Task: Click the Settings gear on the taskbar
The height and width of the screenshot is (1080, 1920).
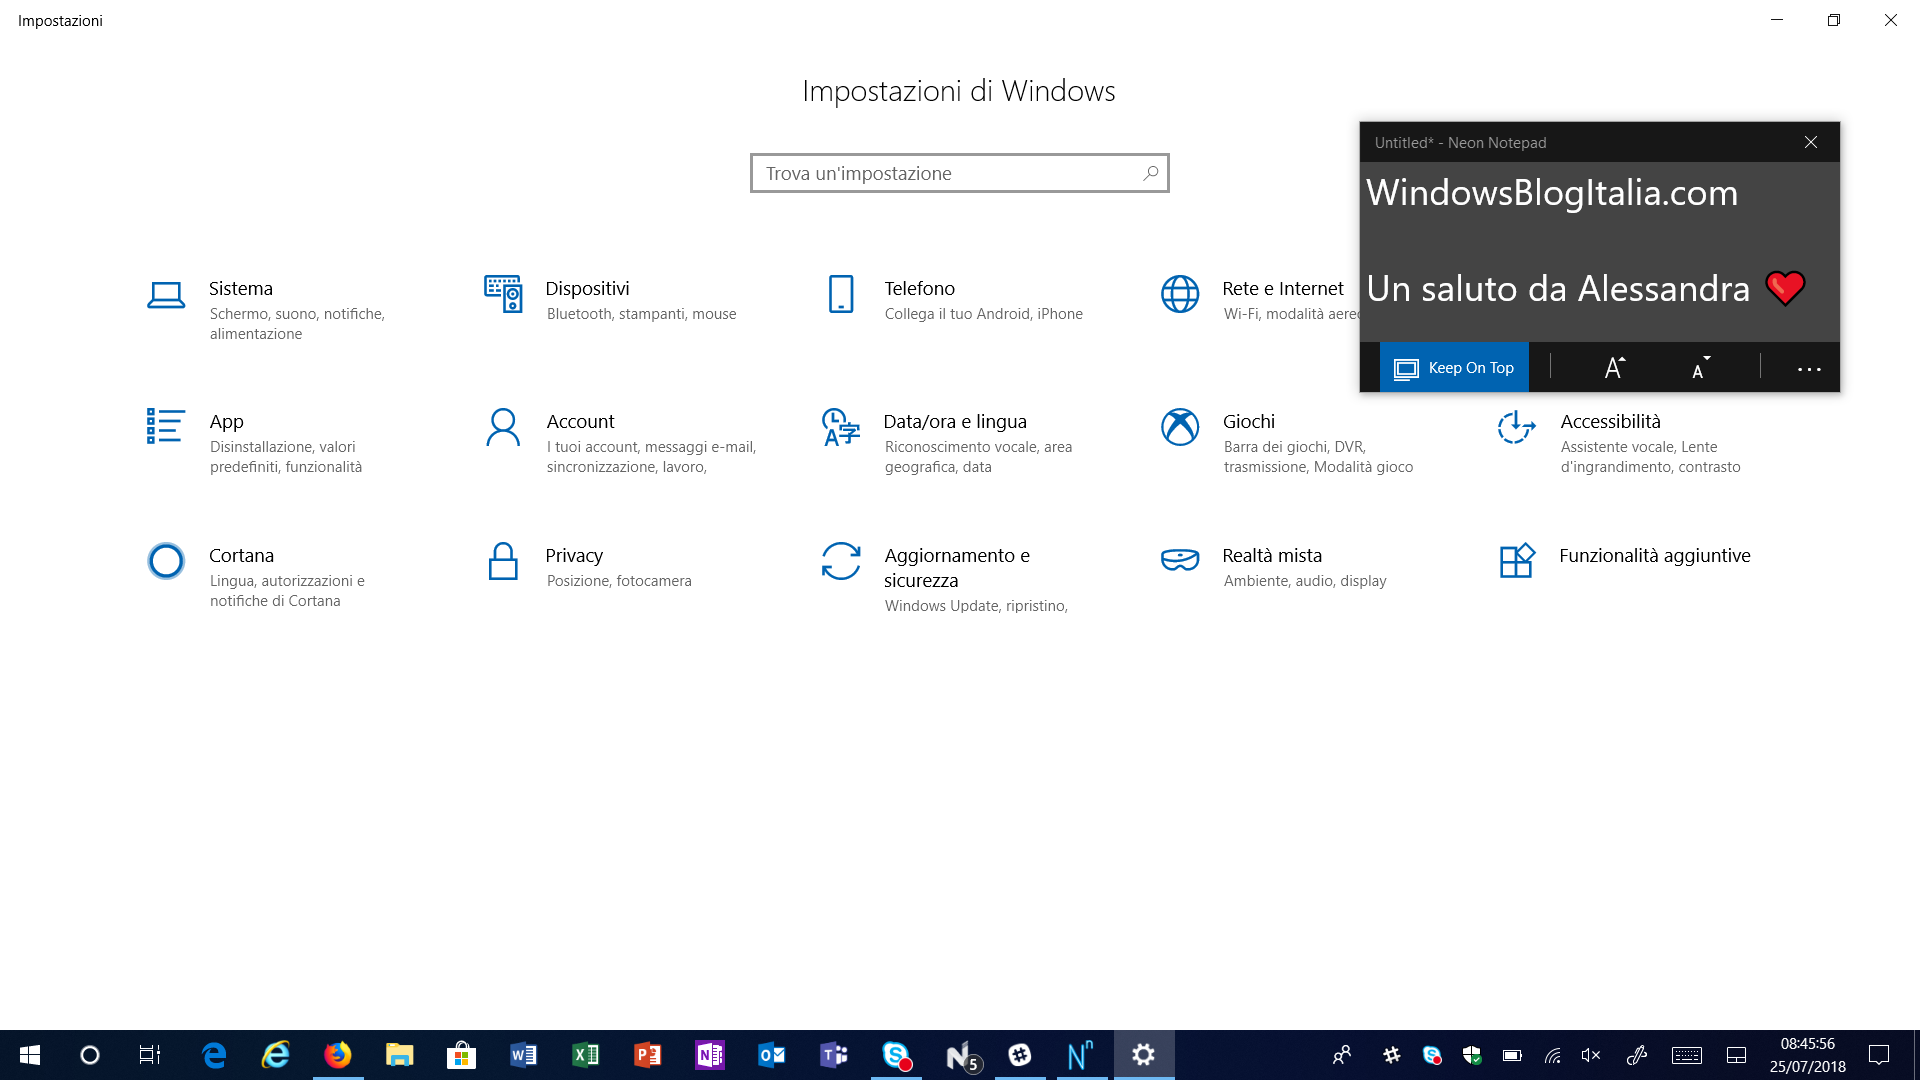Action: [x=1143, y=1055]
